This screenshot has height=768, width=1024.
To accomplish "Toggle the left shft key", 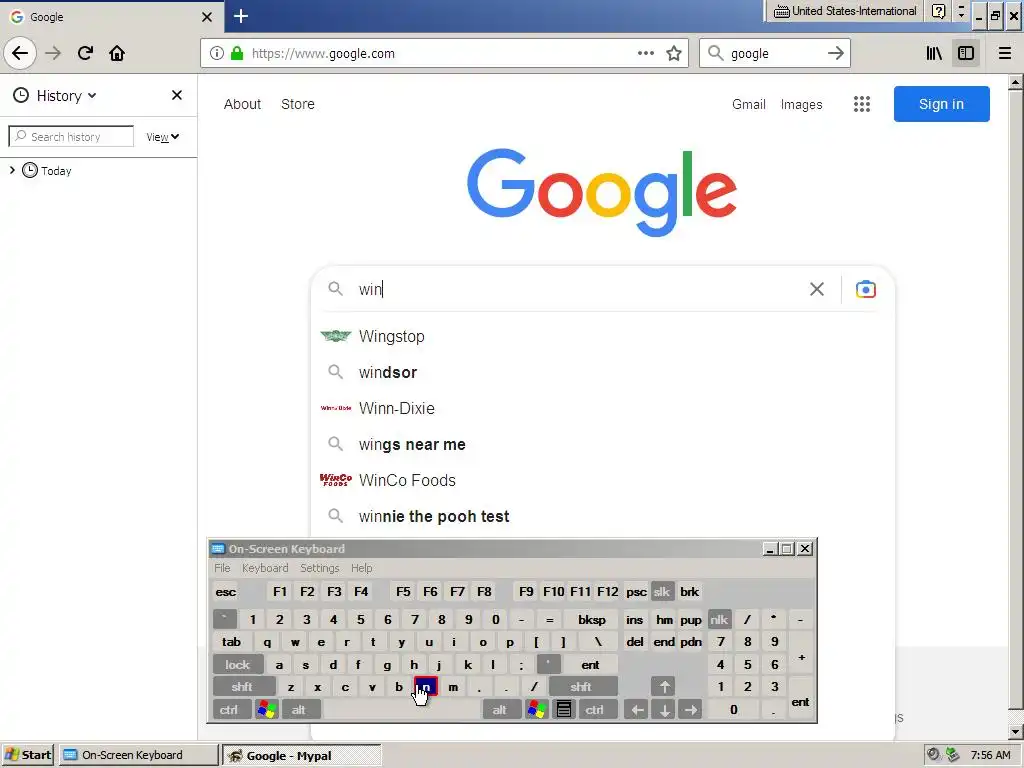I will pos(242,686).
